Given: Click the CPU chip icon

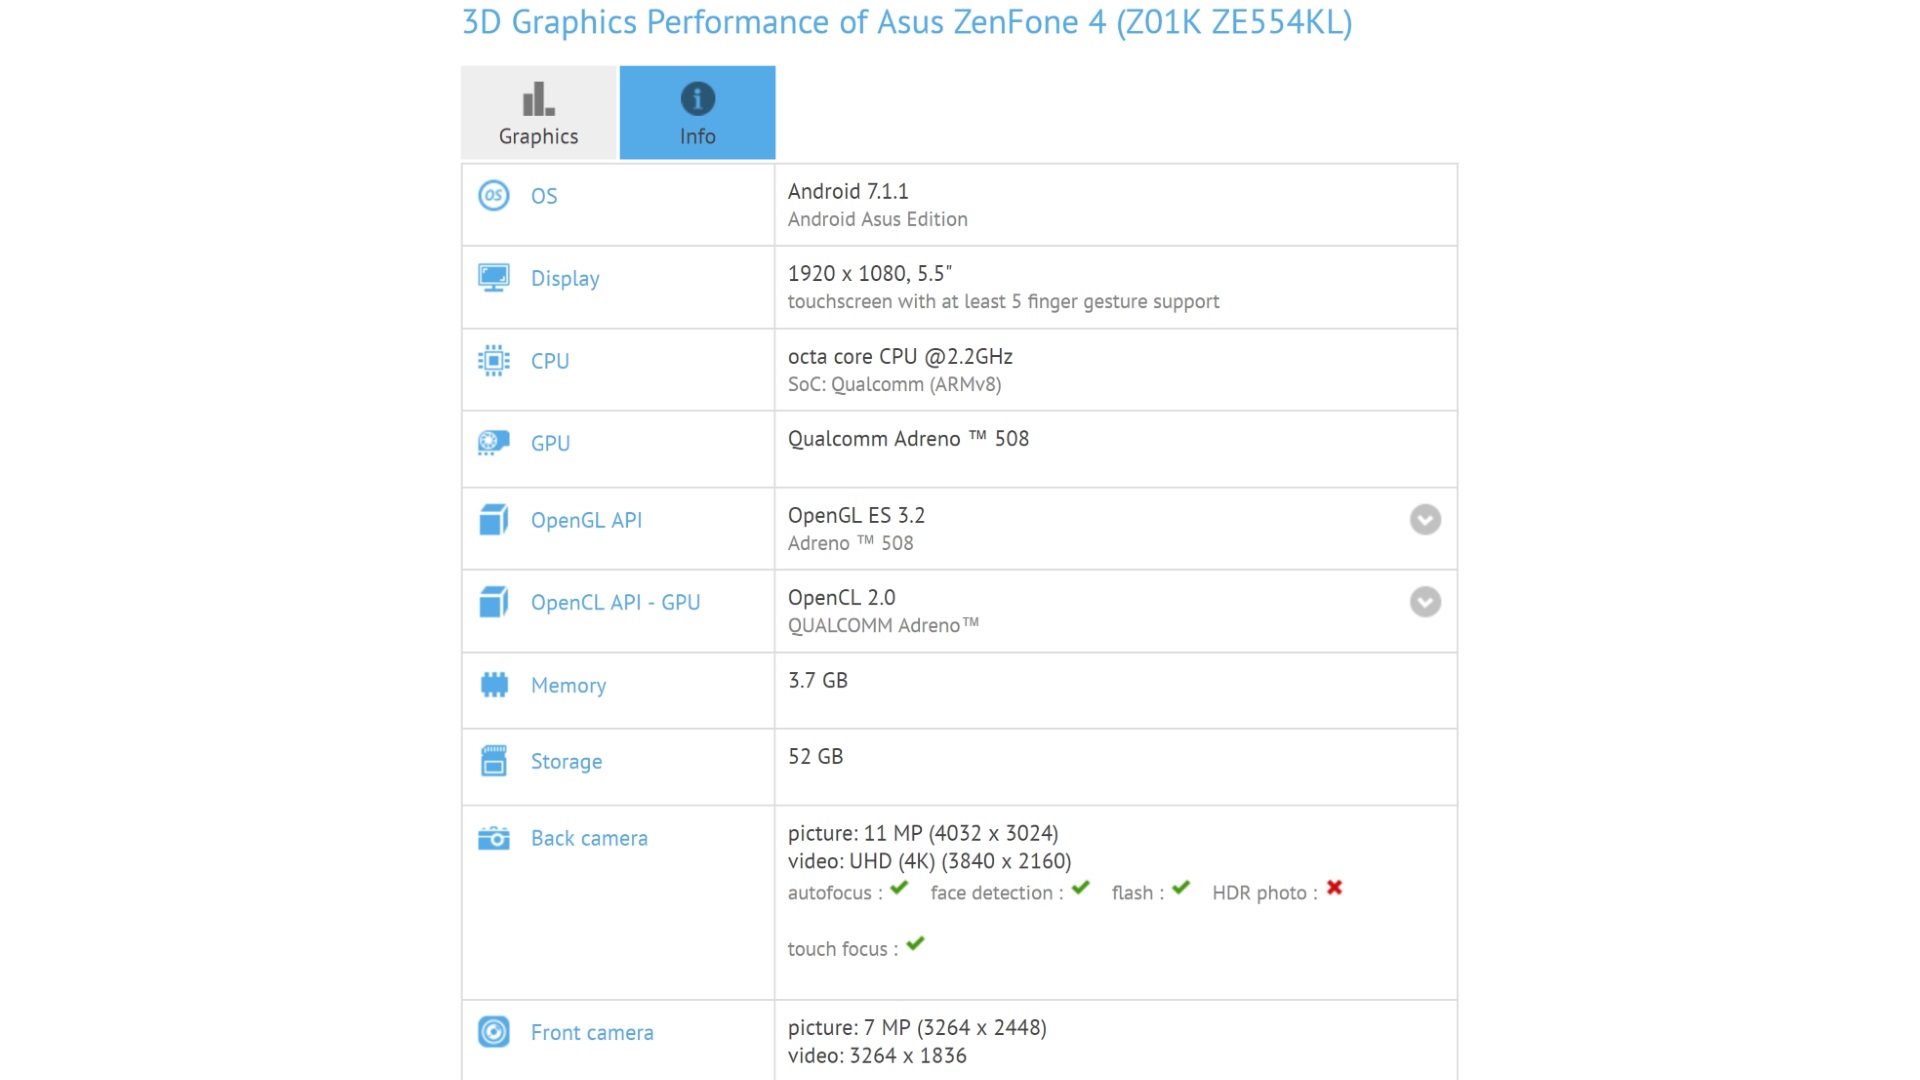Looking at the screenshot, I should click(x=494, y=360).
